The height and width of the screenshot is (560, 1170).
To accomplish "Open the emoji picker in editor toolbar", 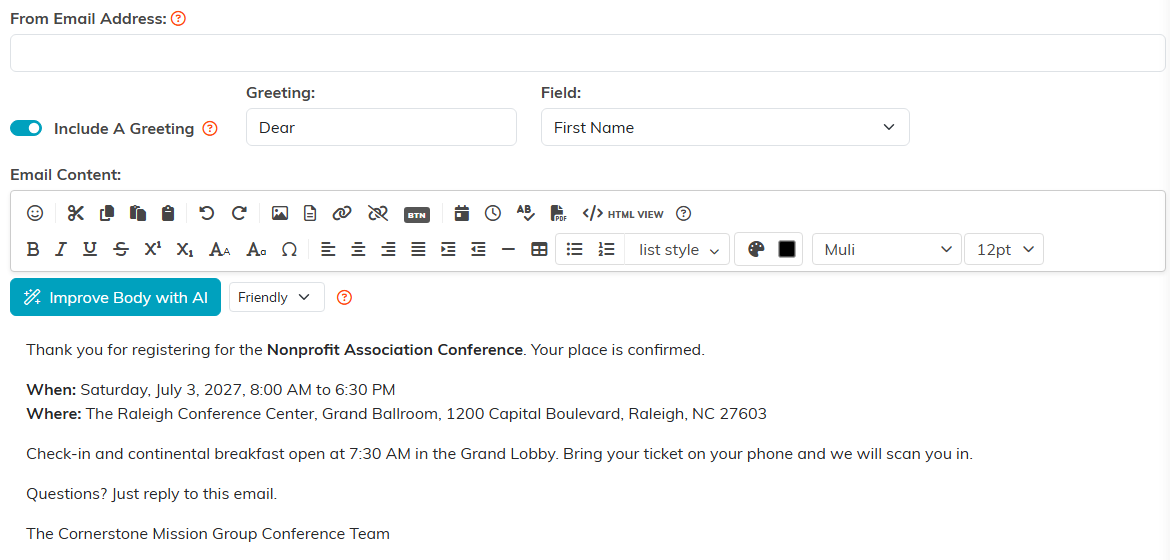I will 35,214.
